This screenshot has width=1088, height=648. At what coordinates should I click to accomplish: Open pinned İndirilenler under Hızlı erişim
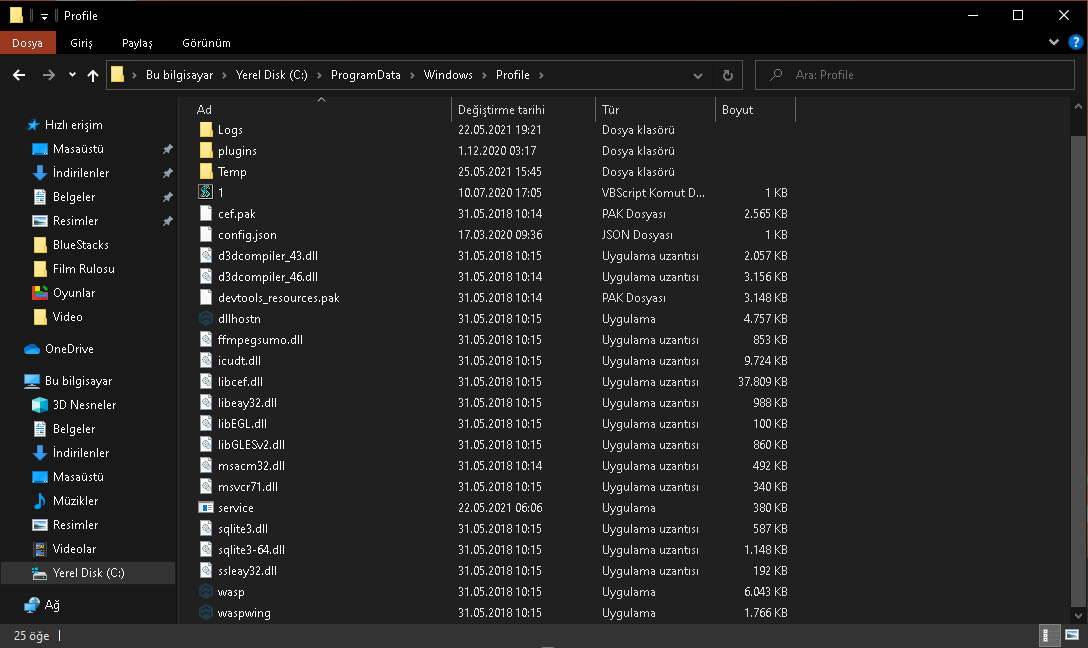pos(80,173)
